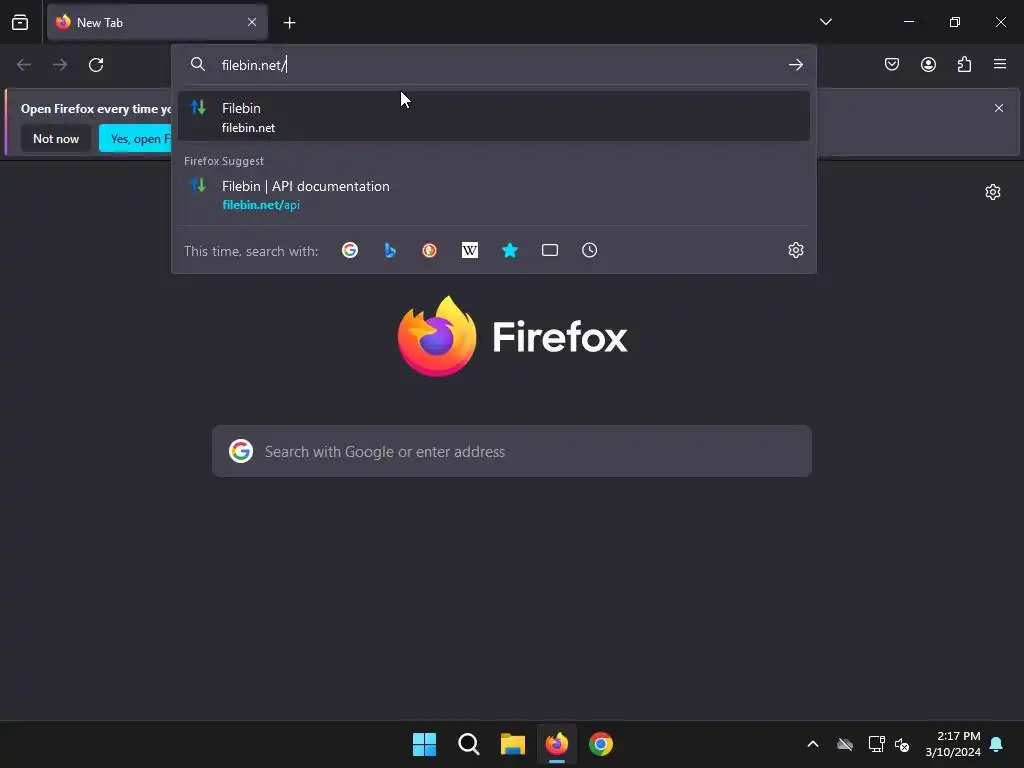The width and height of the screenshot is (1024, 768).
Task: Open the Windows Start menu
Action: click(x=424, y=744)
